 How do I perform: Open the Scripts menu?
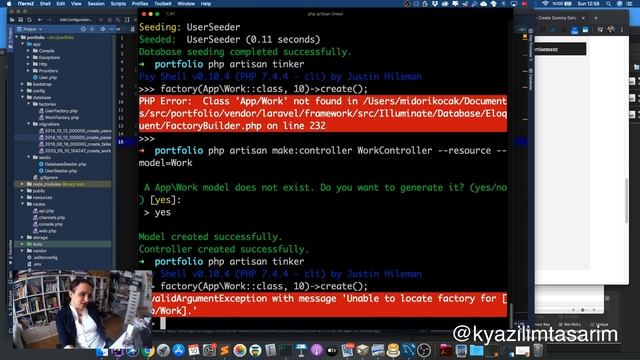118,4
